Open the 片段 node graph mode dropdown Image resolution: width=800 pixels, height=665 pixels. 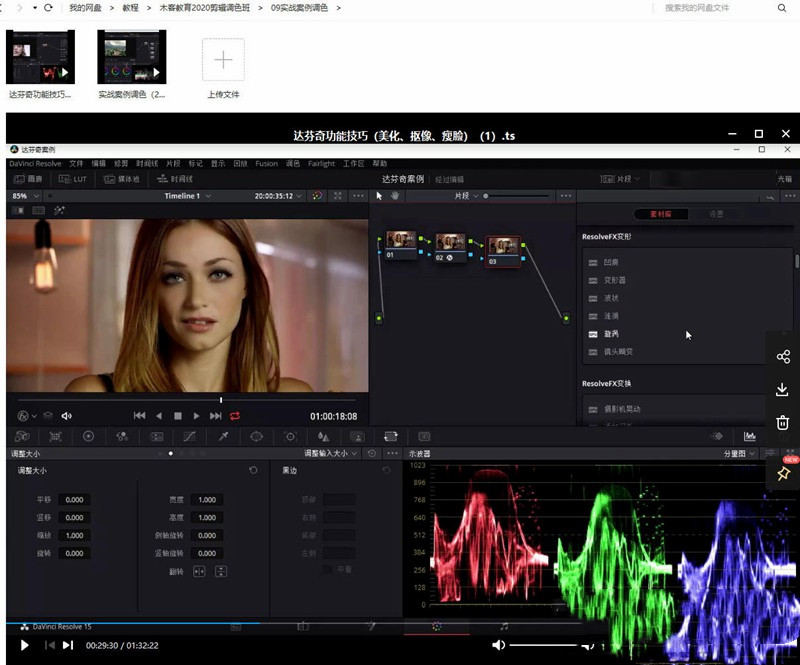coord(466,196)
